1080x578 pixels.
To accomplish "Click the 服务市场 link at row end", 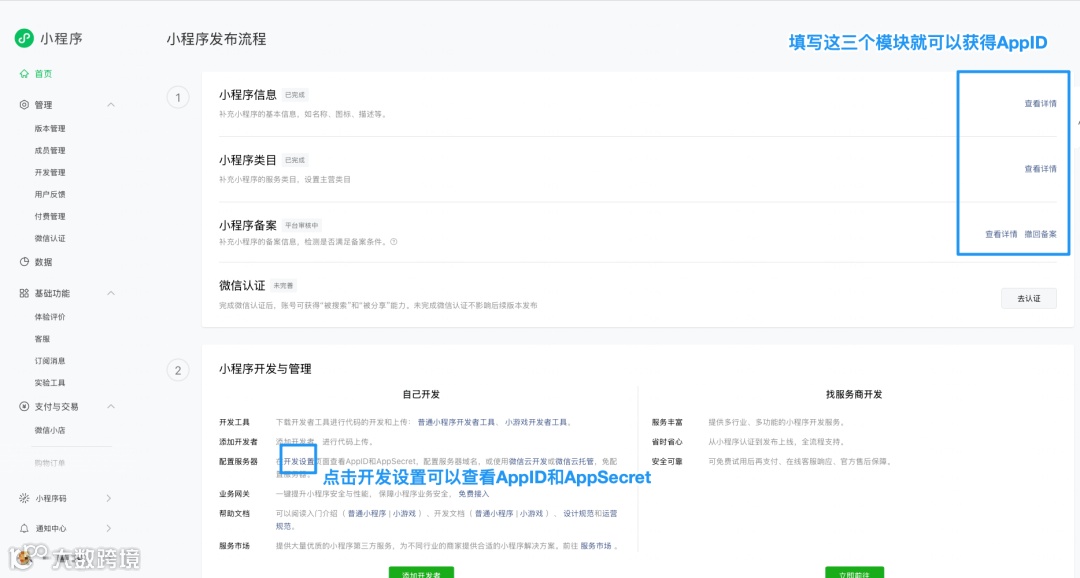I will tap(596, 546).
